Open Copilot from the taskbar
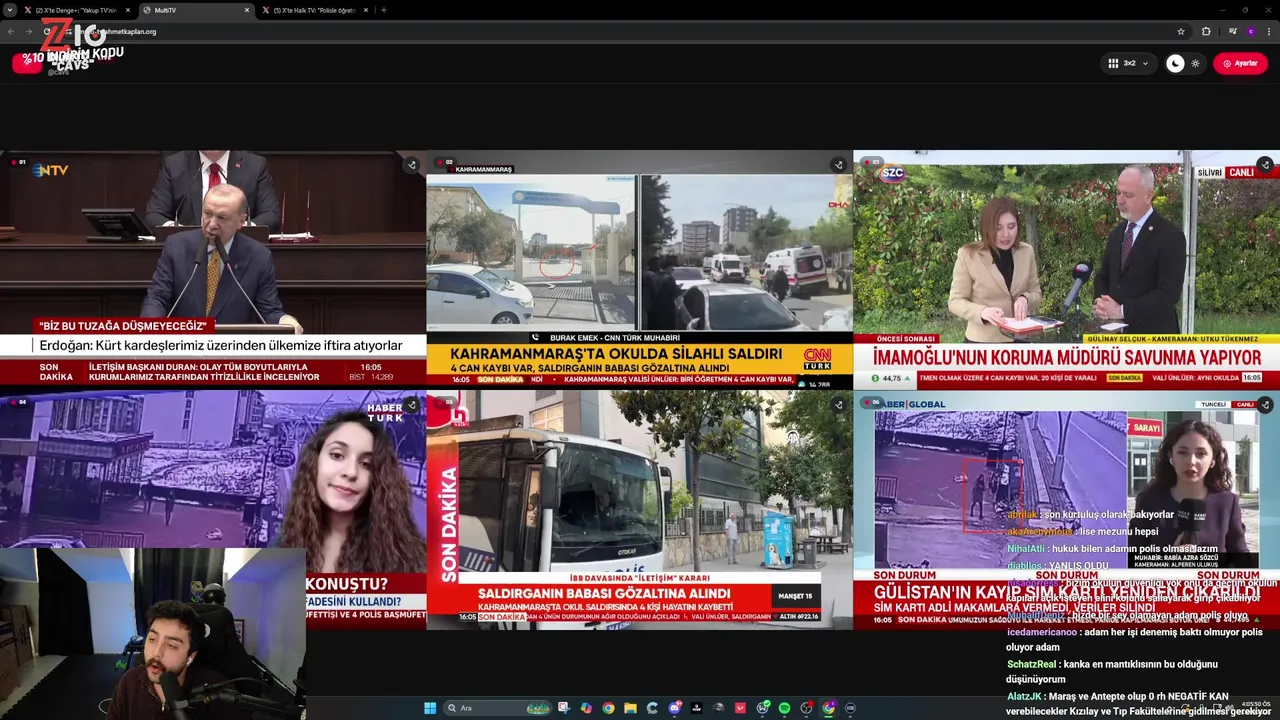The image size is (1280, 720). tap(586, 708)
